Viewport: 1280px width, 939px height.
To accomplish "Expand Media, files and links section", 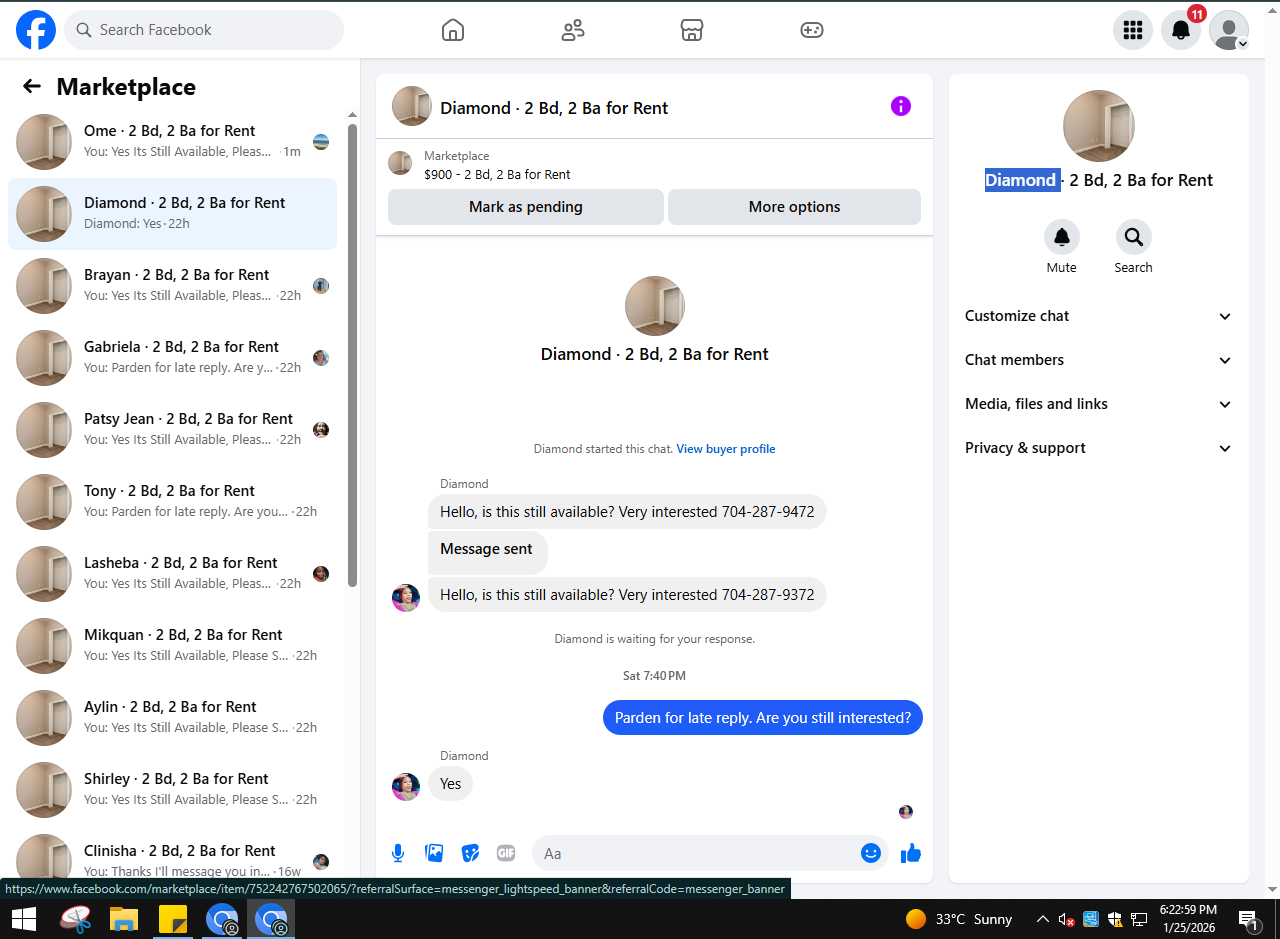I will point(1099,404).
